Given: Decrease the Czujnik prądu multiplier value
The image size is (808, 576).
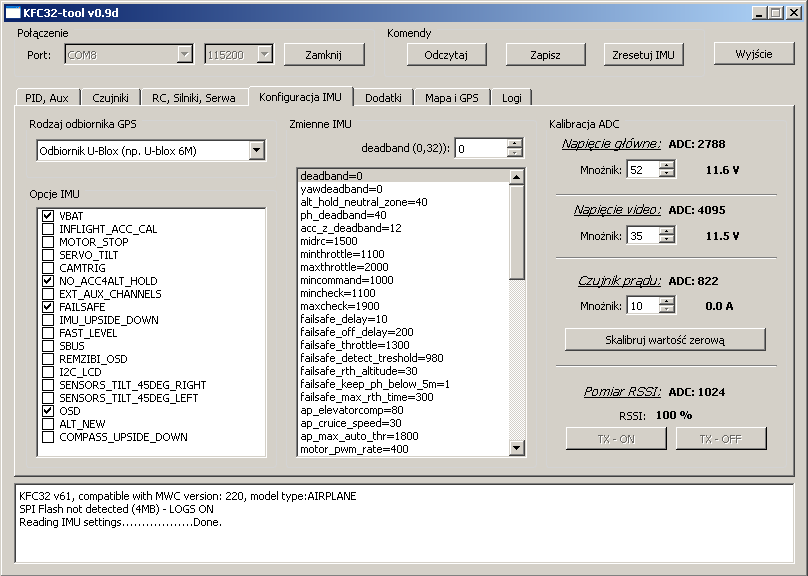Looking at the screenshot, I should 667,310.
